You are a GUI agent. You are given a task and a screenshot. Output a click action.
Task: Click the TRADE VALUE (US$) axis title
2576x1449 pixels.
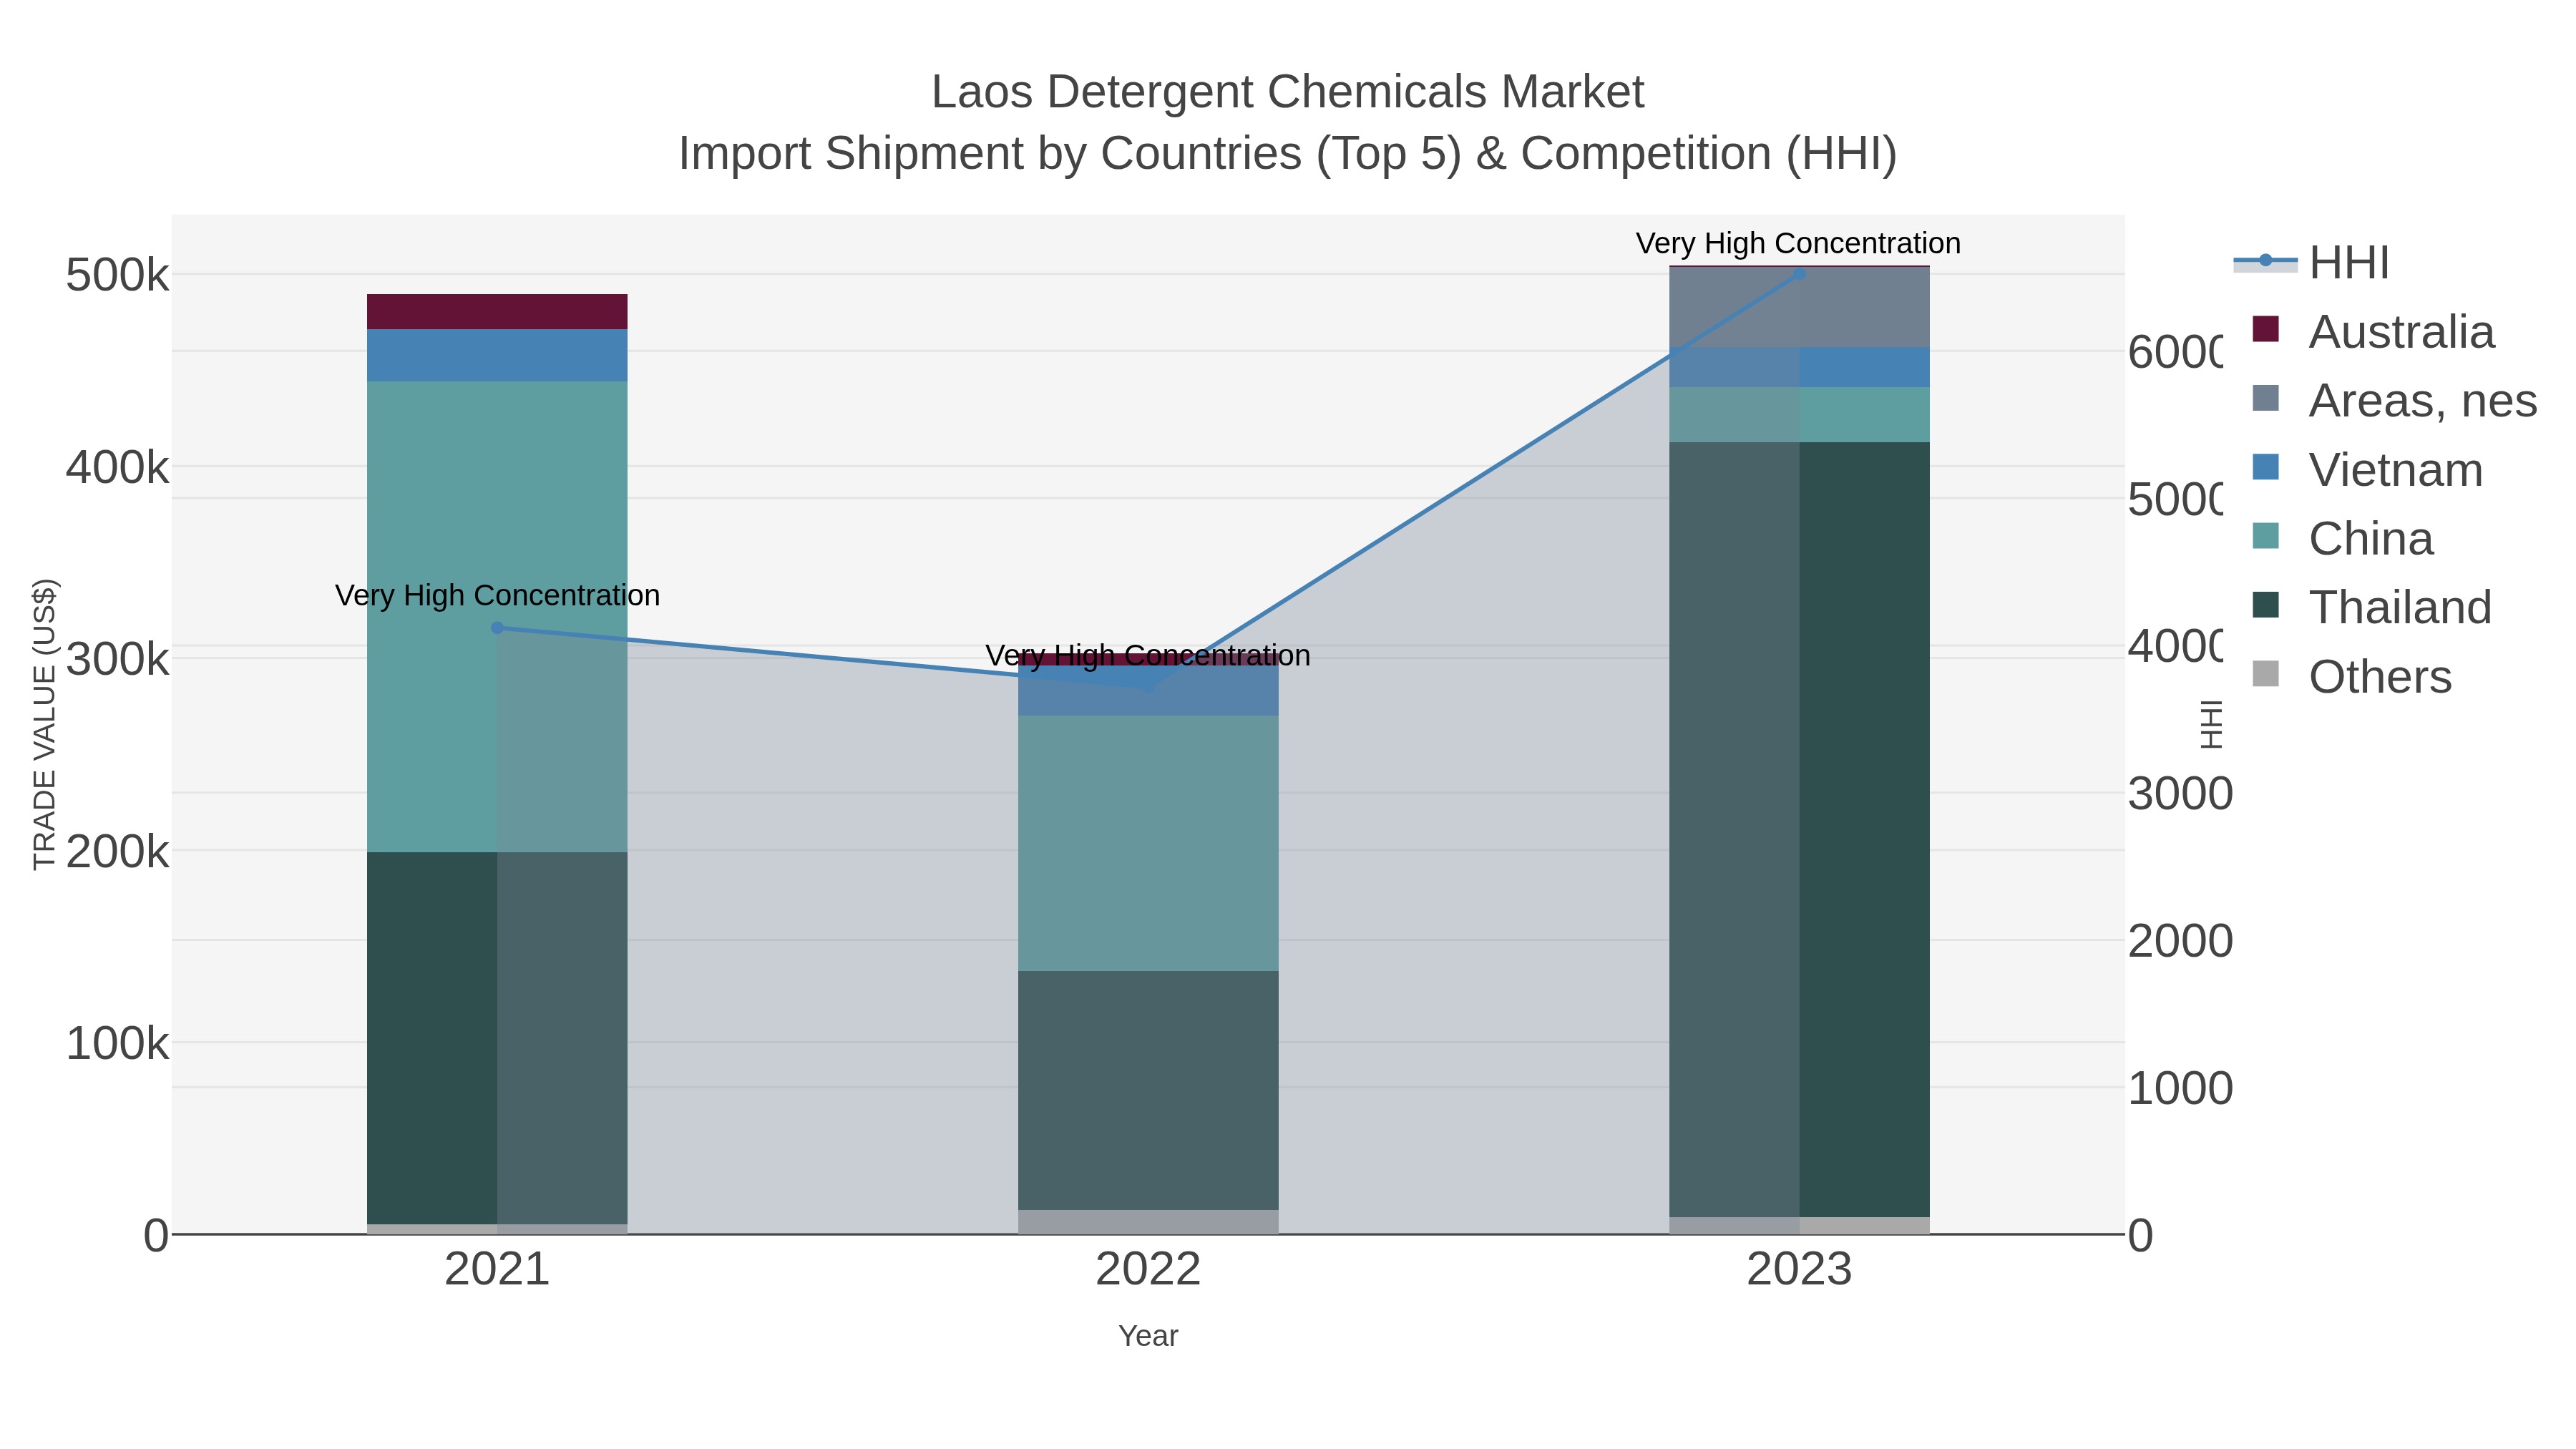coord(45,724)
